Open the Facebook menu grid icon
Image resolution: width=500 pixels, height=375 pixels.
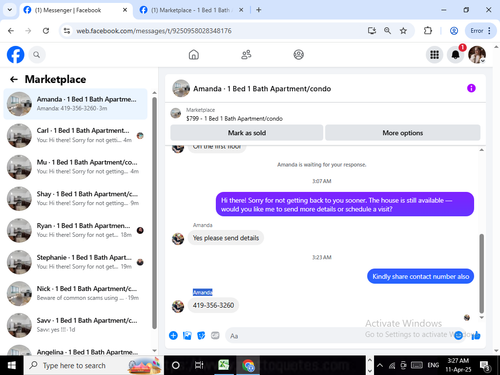(434, 55)
